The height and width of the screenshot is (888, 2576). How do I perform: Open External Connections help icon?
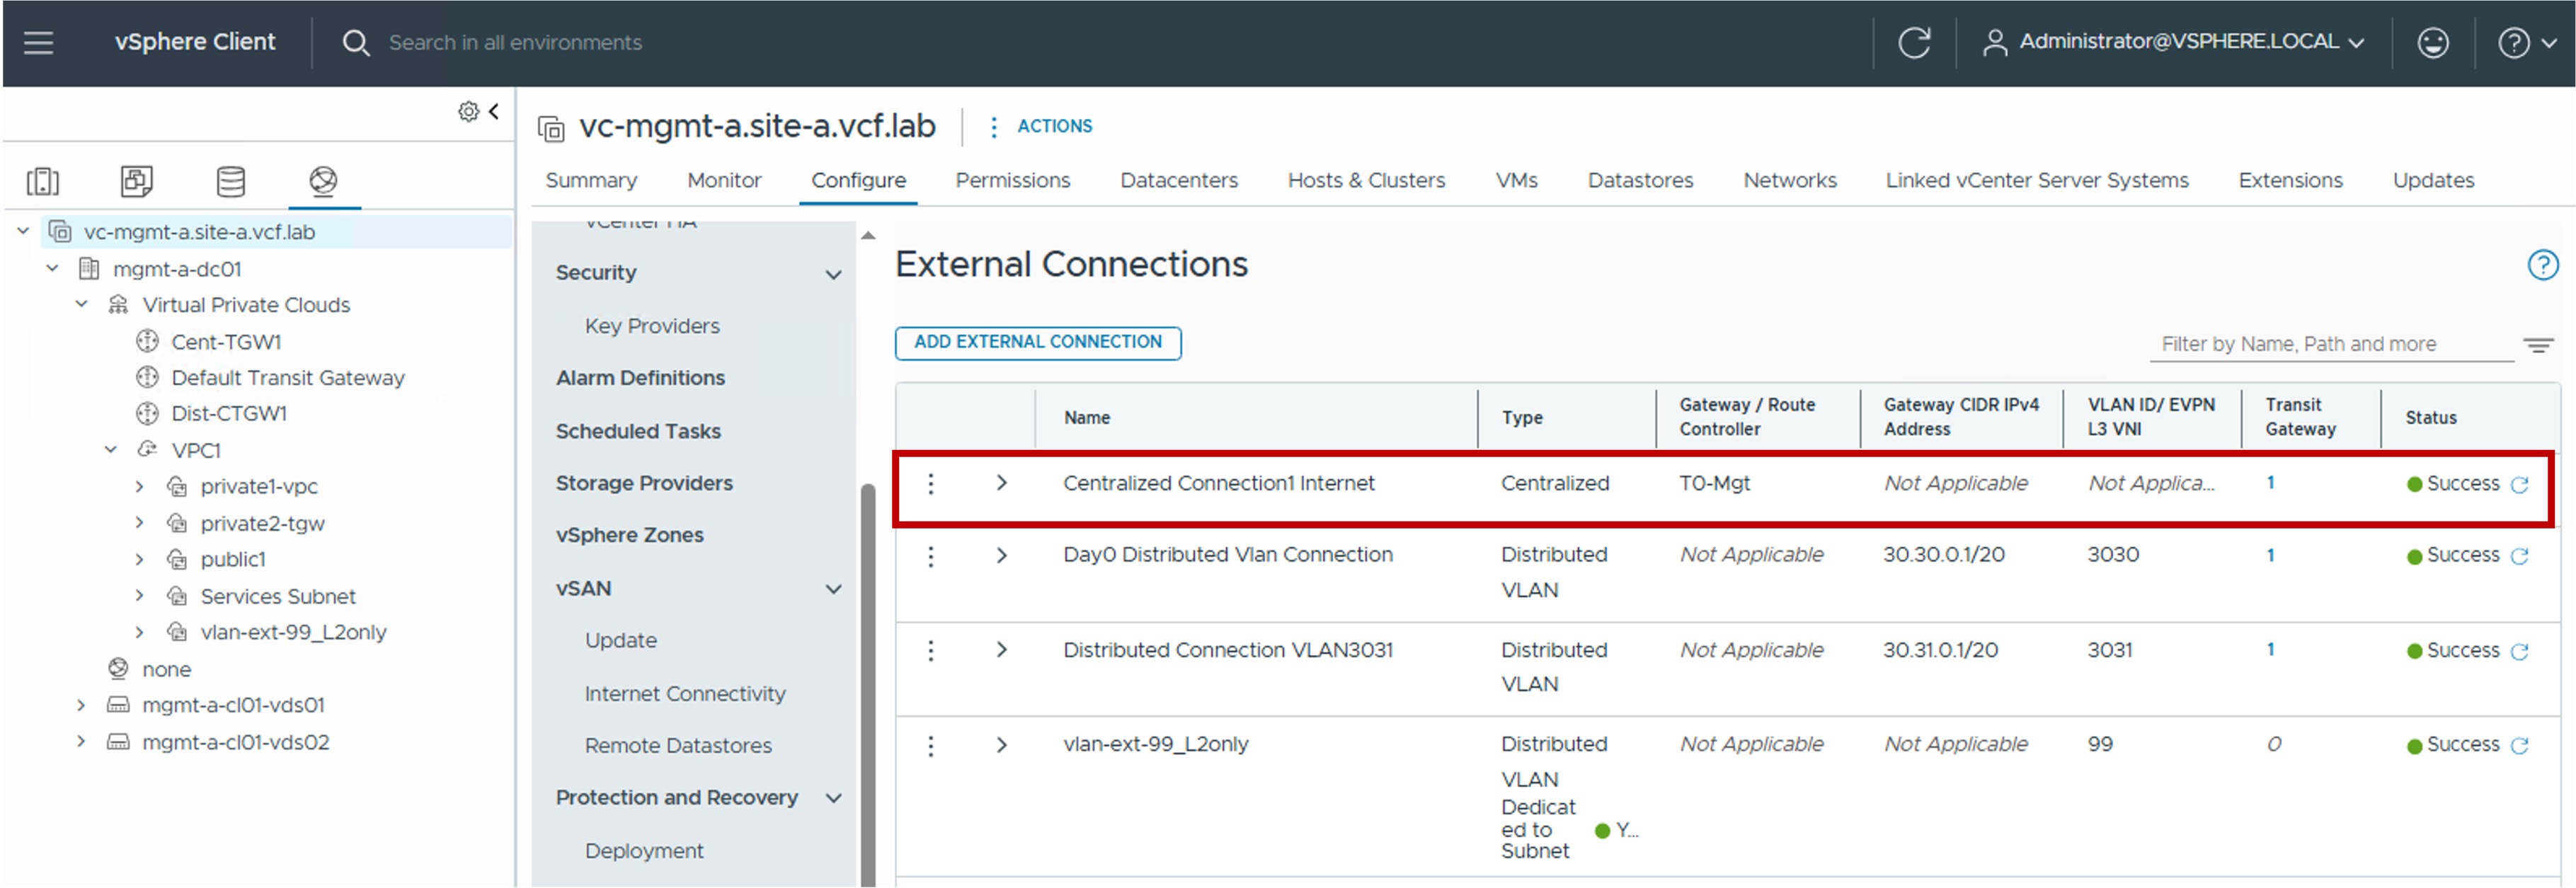point(2542,265)
